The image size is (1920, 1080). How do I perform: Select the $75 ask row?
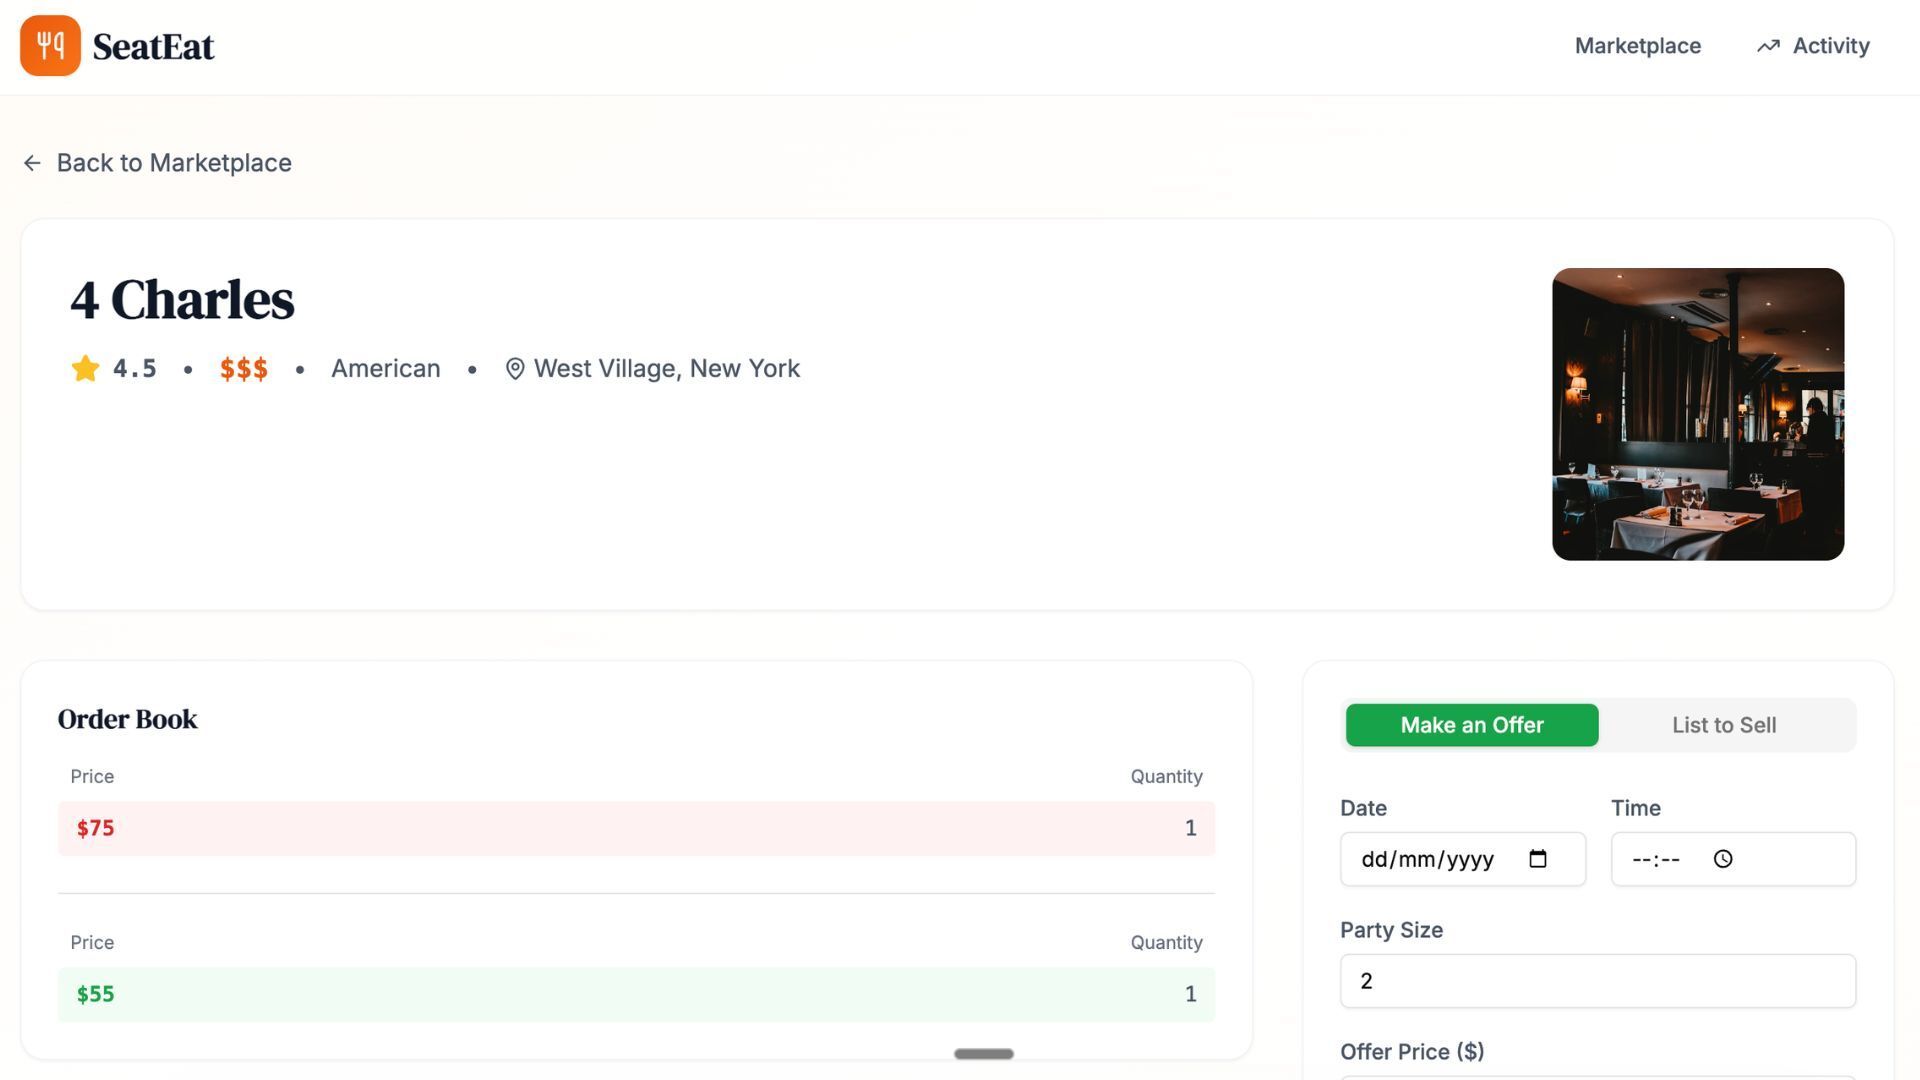[x=636, y=828]
